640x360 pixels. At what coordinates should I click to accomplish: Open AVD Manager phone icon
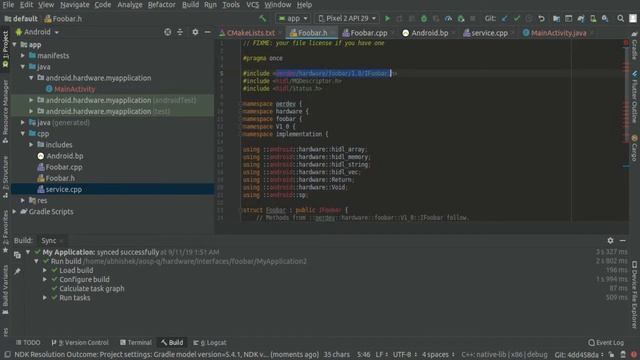[593, 18]
